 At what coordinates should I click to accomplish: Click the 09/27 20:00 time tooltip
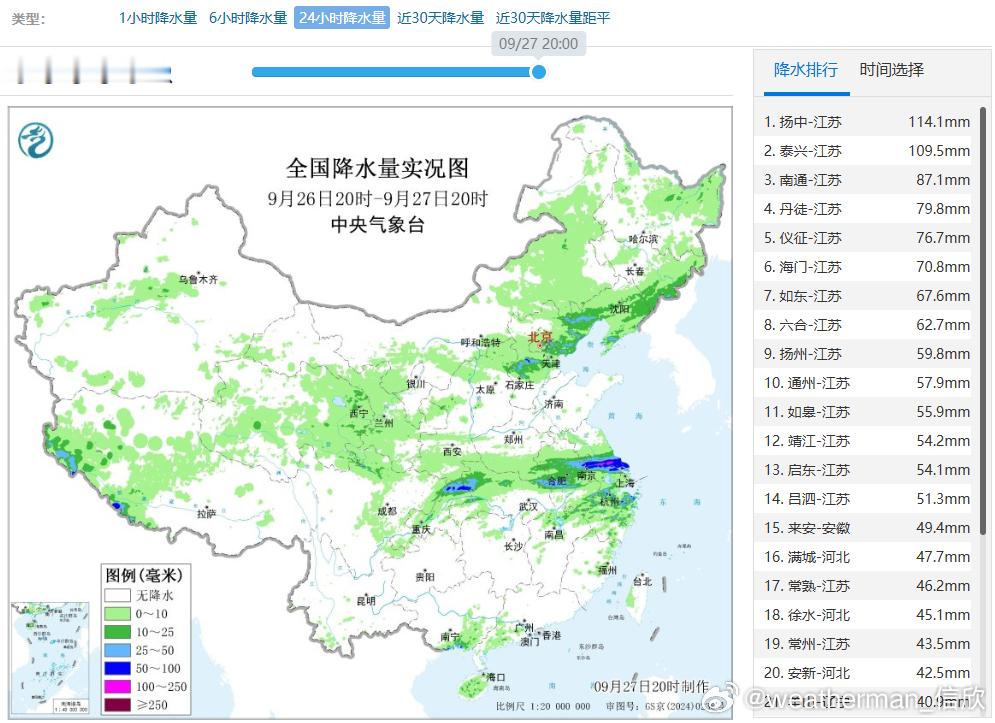538,44
